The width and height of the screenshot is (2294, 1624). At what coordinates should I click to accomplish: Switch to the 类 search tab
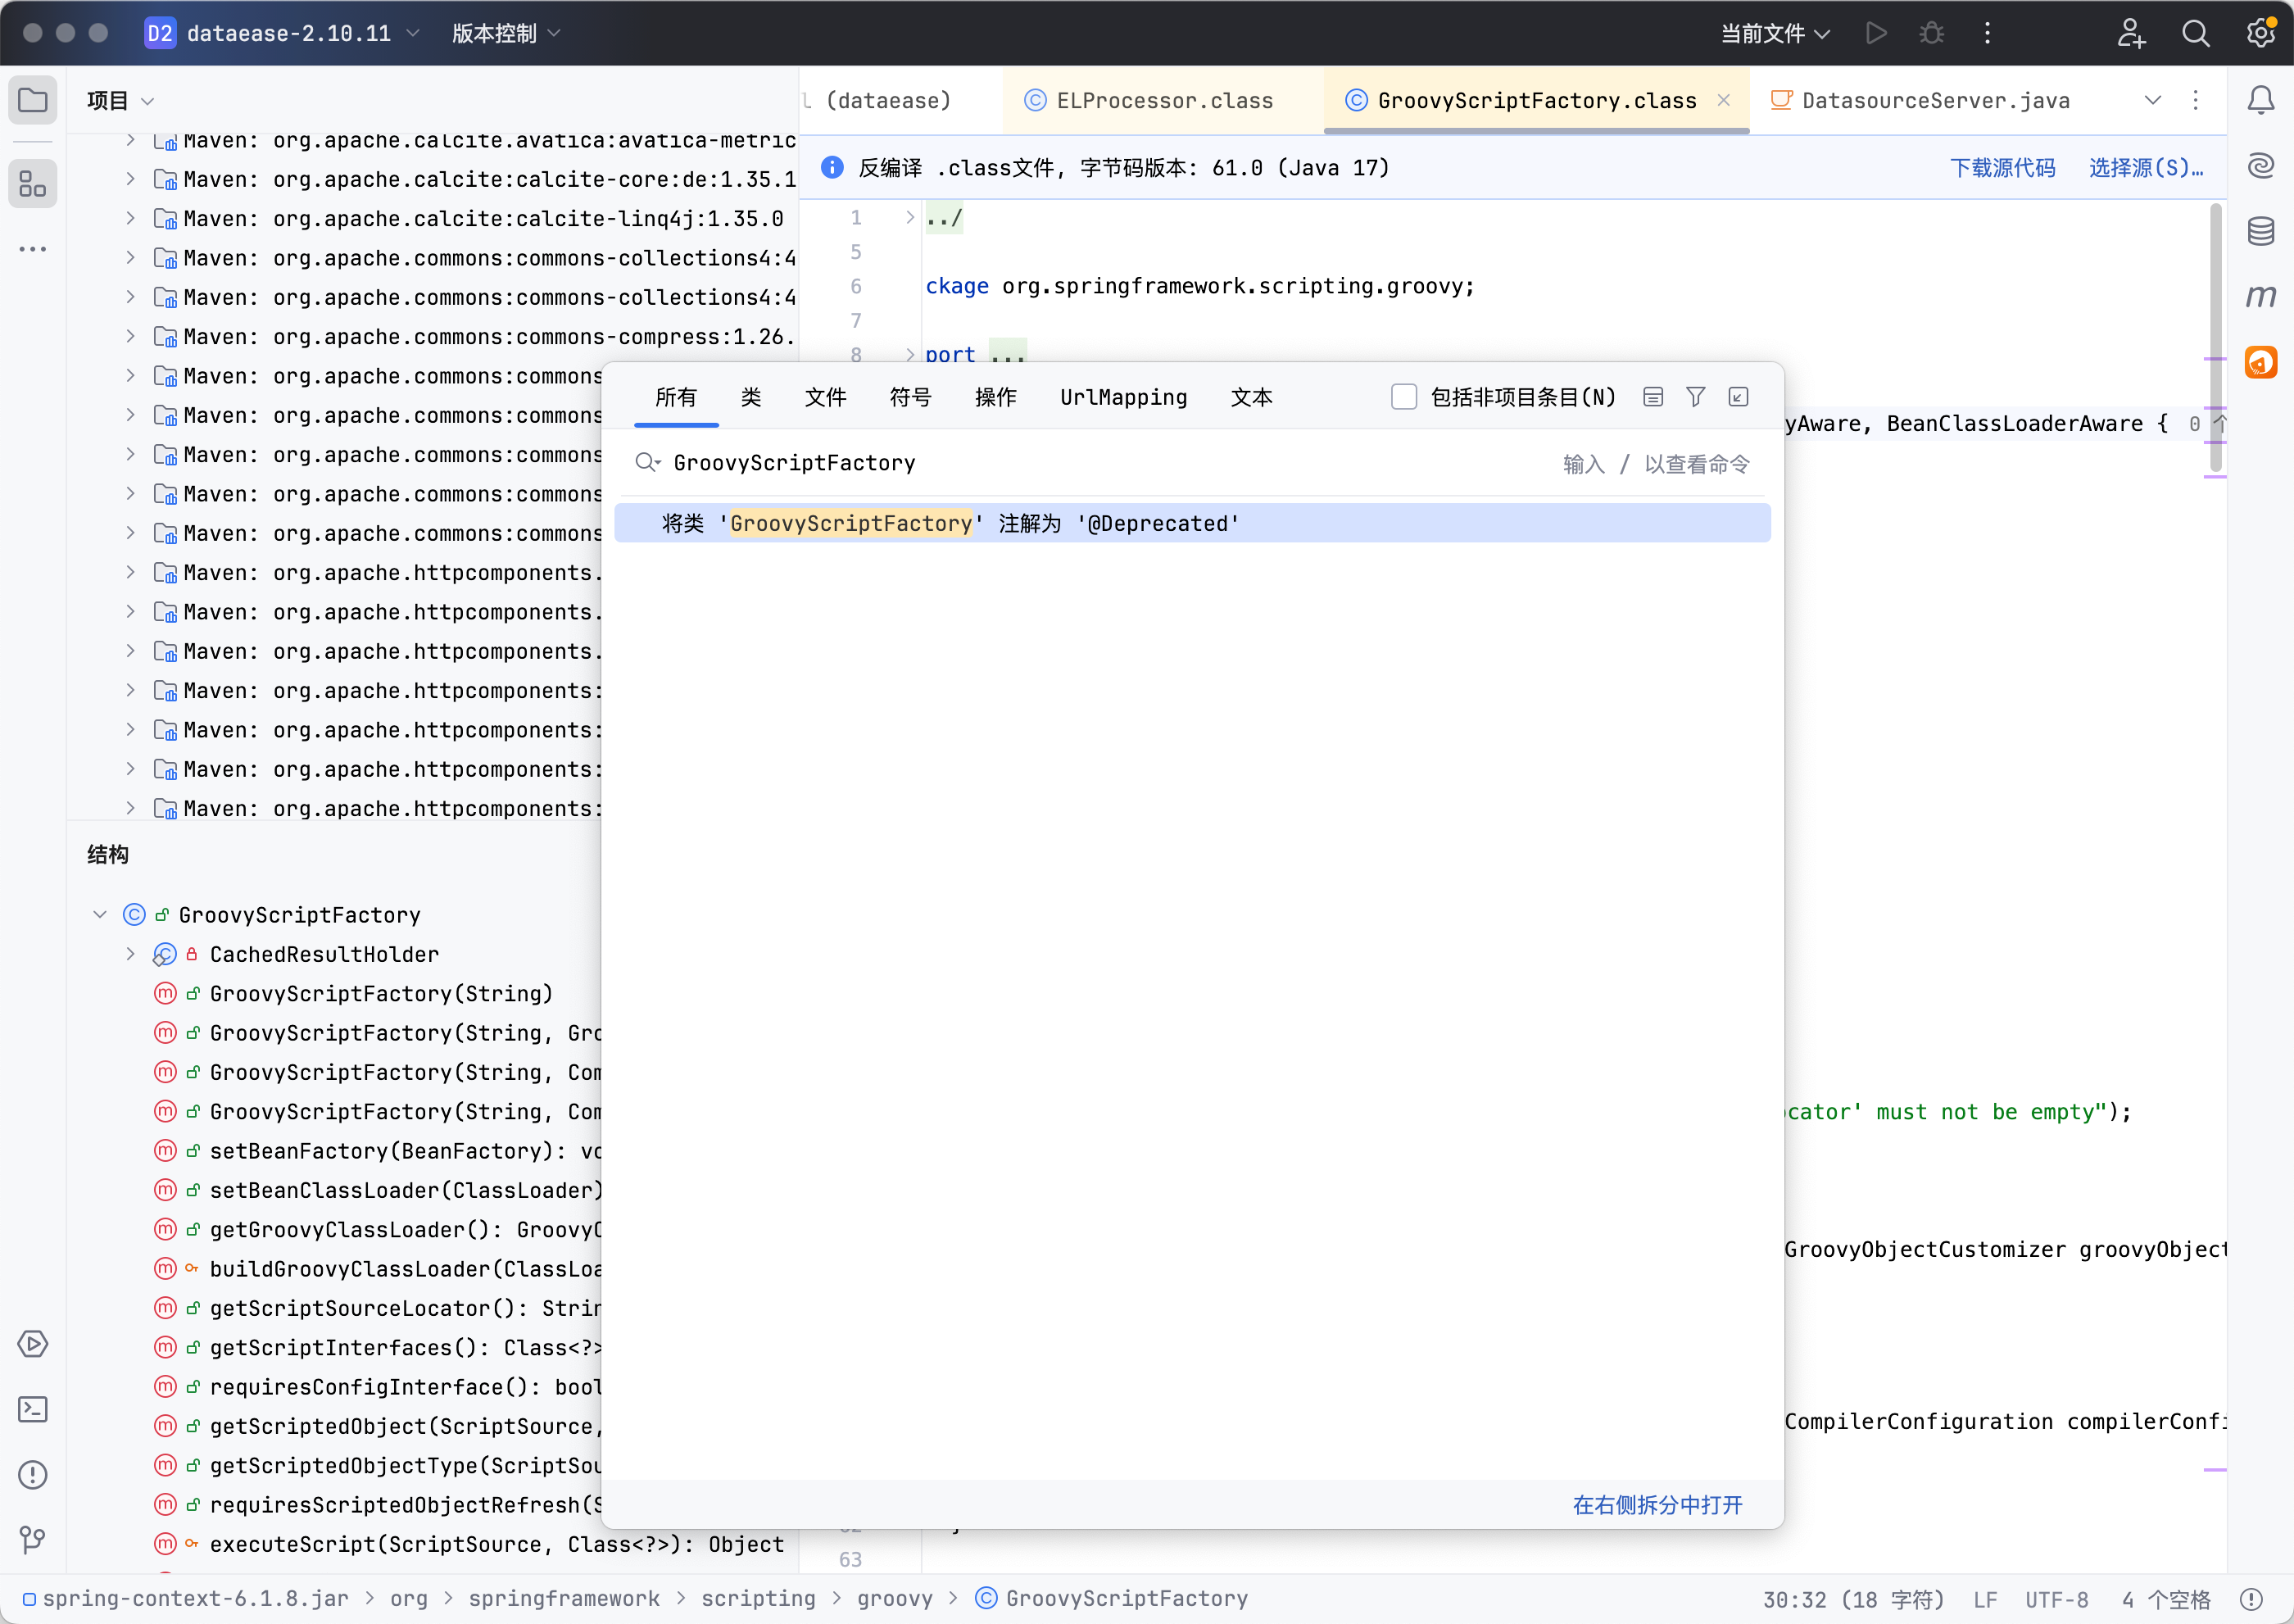point(751,397)
